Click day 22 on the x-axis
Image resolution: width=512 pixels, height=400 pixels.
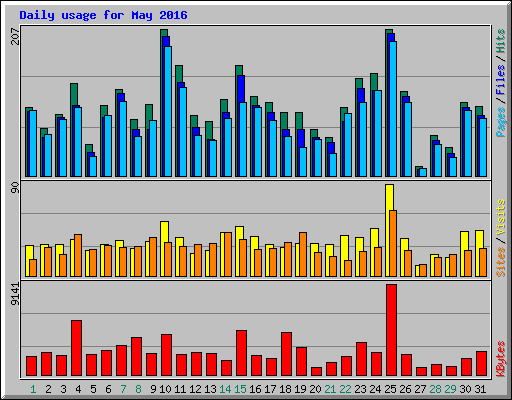coord(345,389)
